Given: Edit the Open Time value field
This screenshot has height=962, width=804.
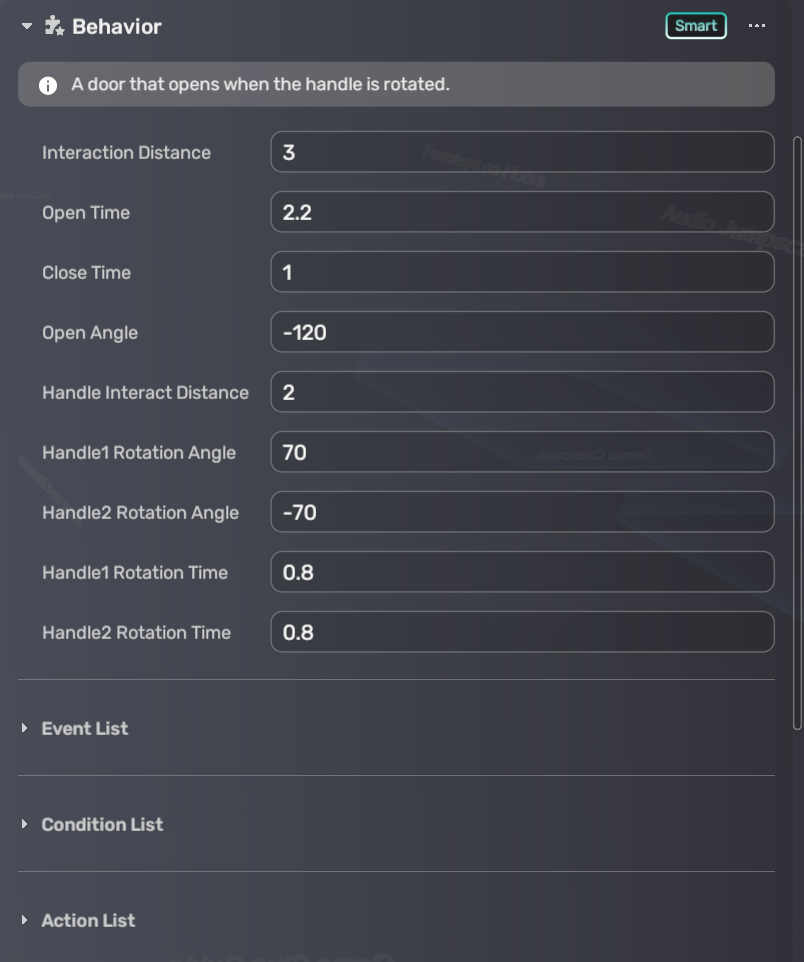Looking at the screenshot, I should 522,212.
